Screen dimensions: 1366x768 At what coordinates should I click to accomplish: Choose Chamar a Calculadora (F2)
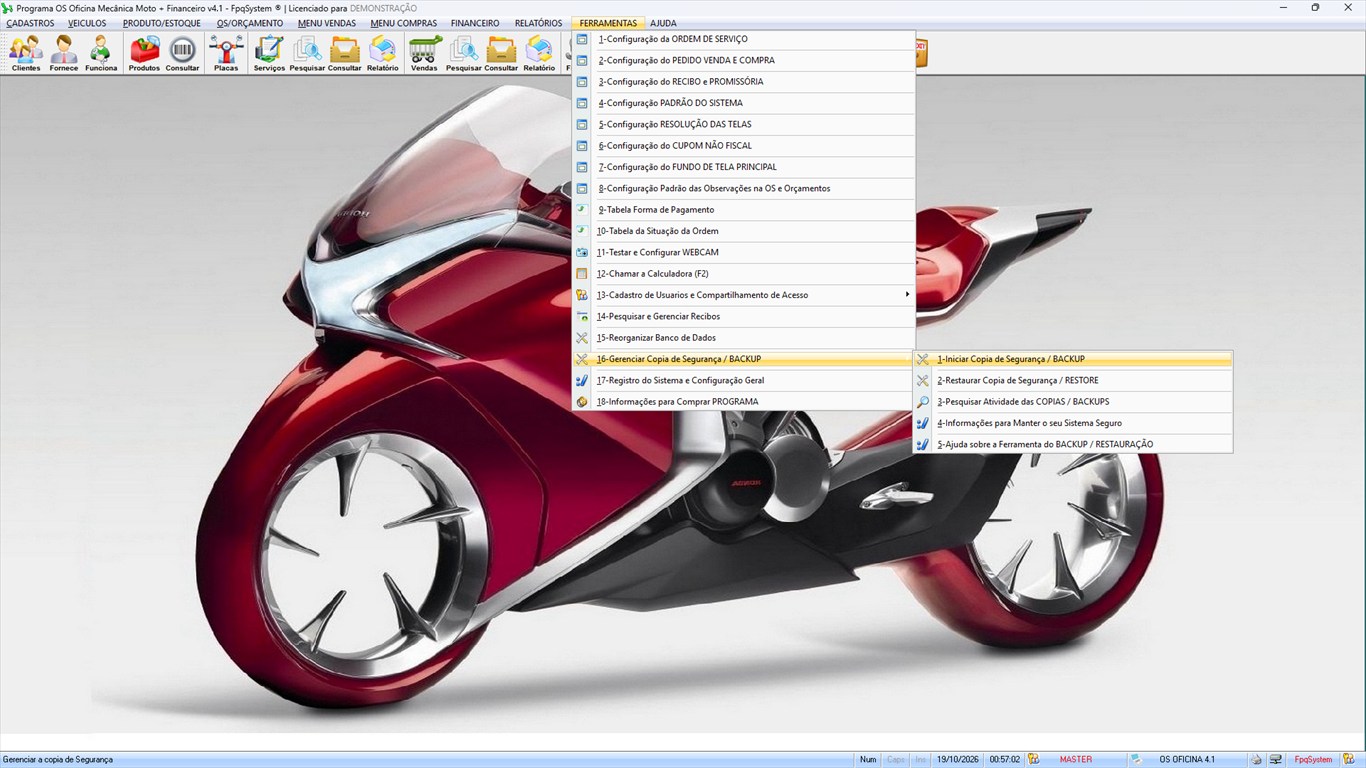(x=744, y=273)
